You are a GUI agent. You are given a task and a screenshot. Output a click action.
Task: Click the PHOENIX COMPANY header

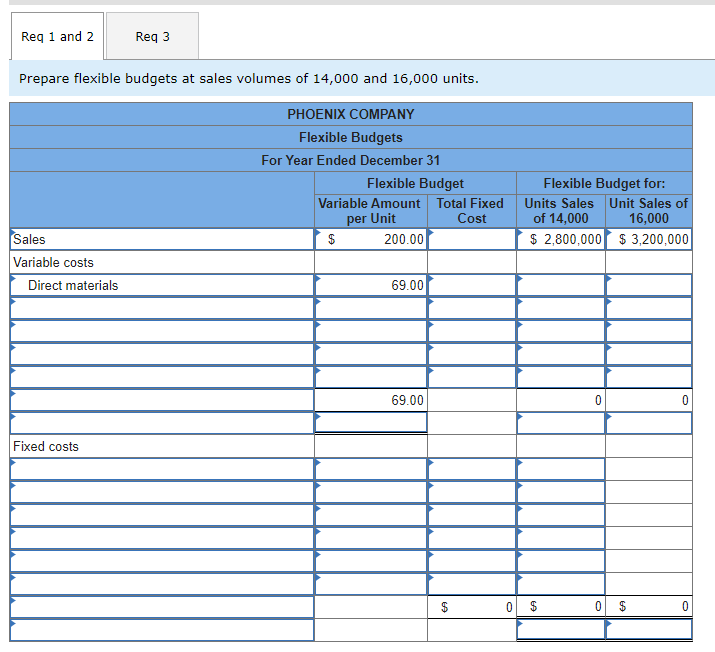351,114
